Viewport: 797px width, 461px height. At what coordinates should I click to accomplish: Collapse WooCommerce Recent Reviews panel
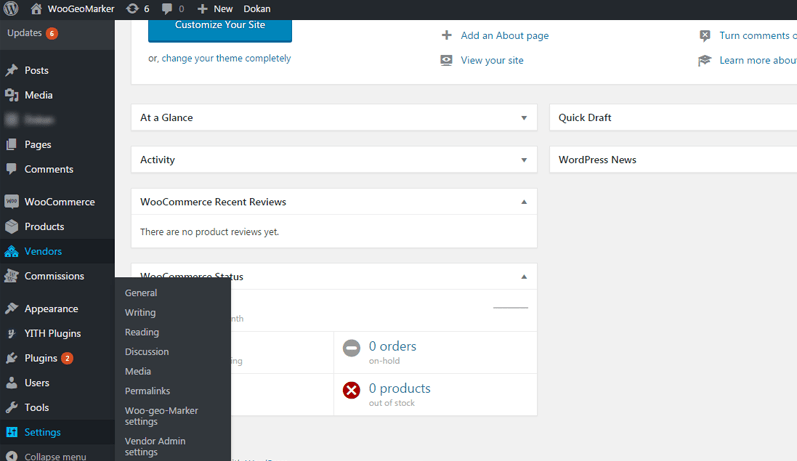pyautogui.click(x=524, y=202)
